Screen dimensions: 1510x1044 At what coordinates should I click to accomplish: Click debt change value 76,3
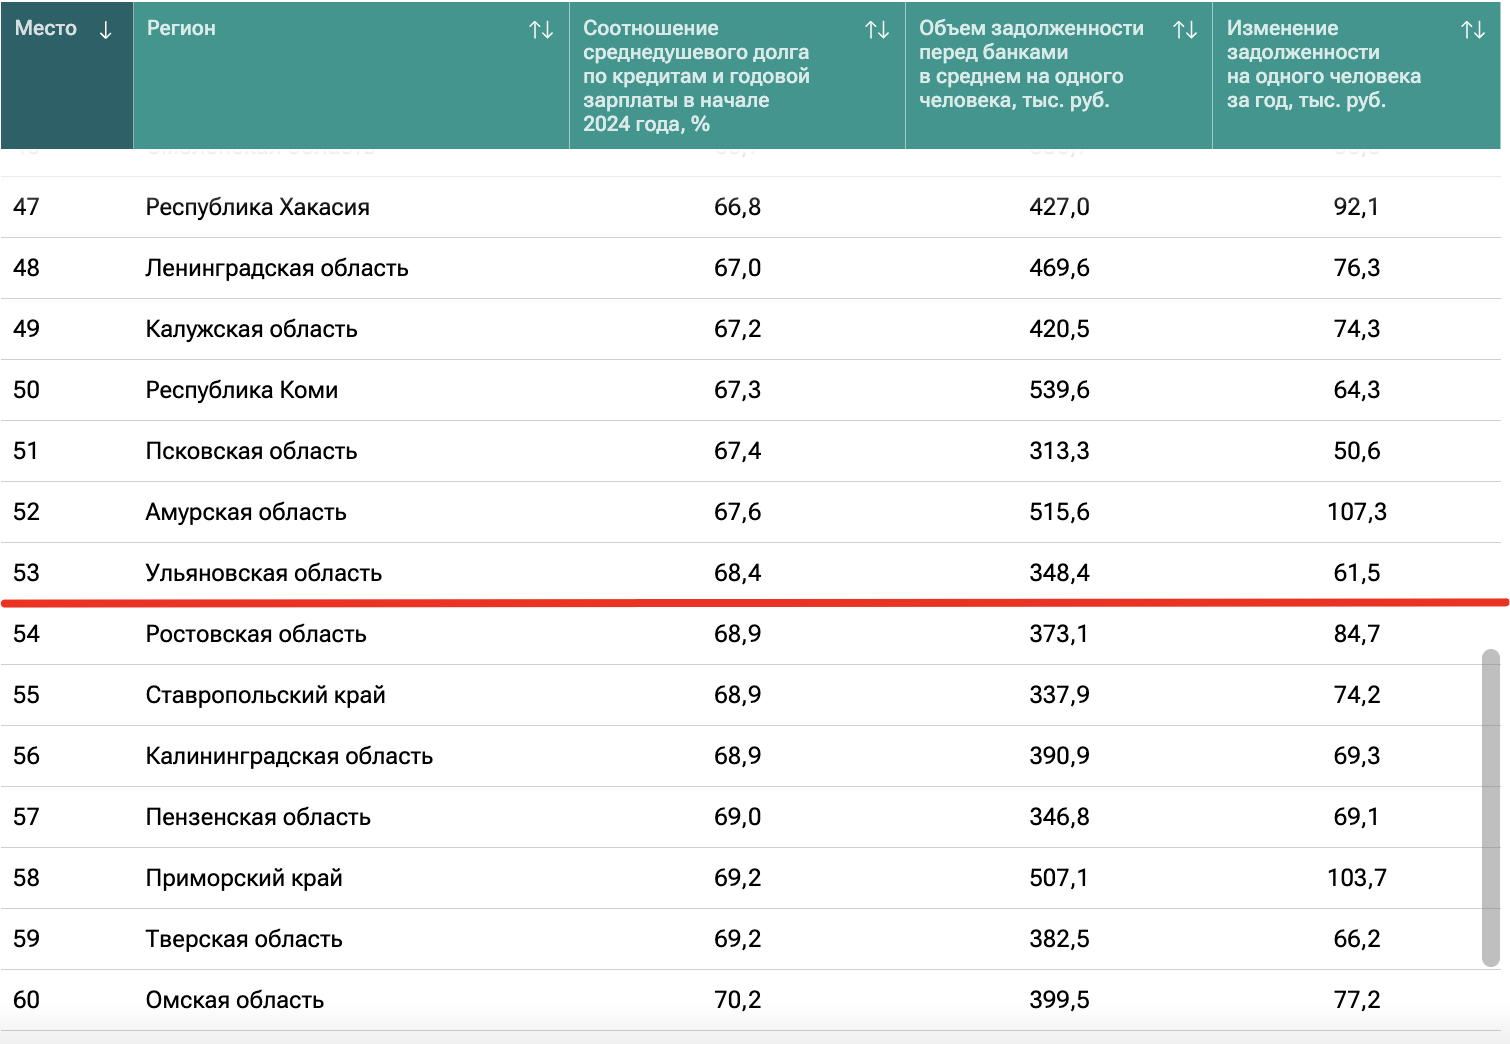(x=1356, y=268)
